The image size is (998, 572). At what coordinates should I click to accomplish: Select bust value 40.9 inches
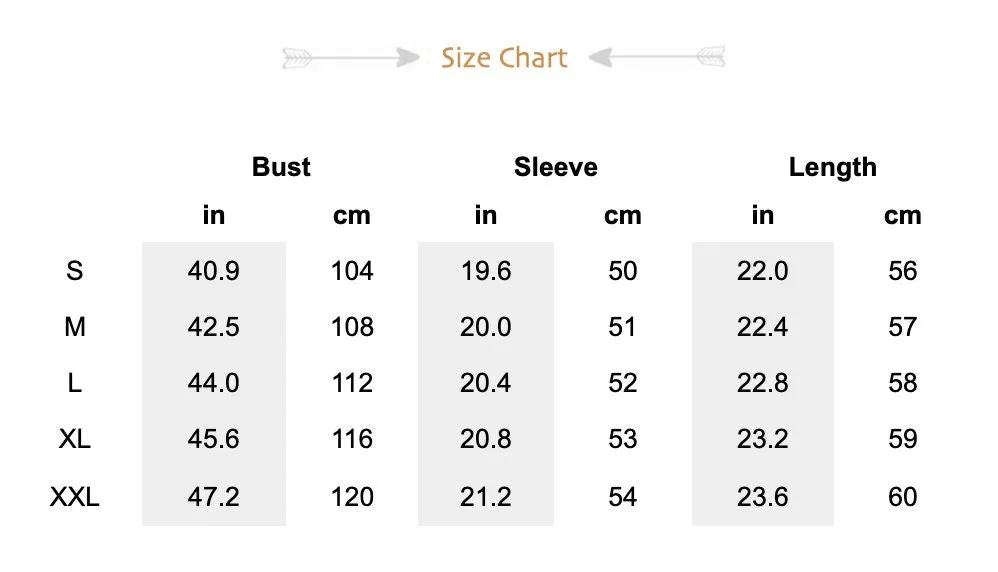pyautogui.click(x=213, y=271)
